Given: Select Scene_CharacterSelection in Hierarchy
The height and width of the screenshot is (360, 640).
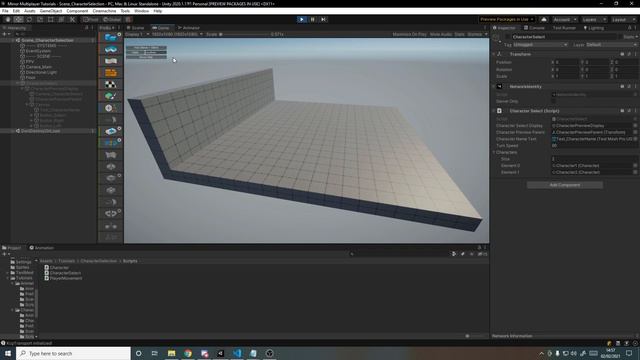Looking at the screenshot, I should 47,40.
